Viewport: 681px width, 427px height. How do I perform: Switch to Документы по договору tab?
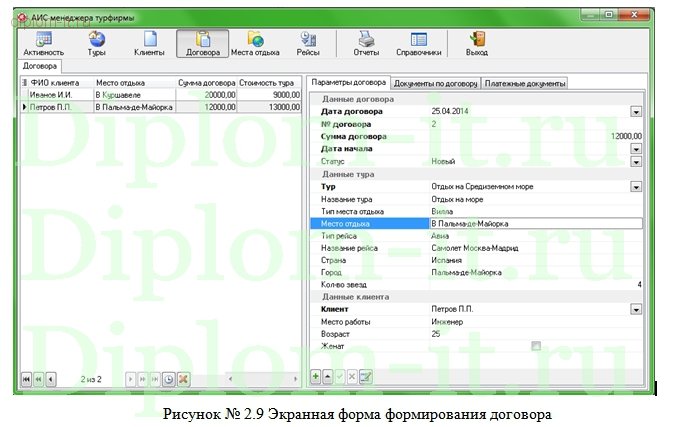[x=436, y=83]
